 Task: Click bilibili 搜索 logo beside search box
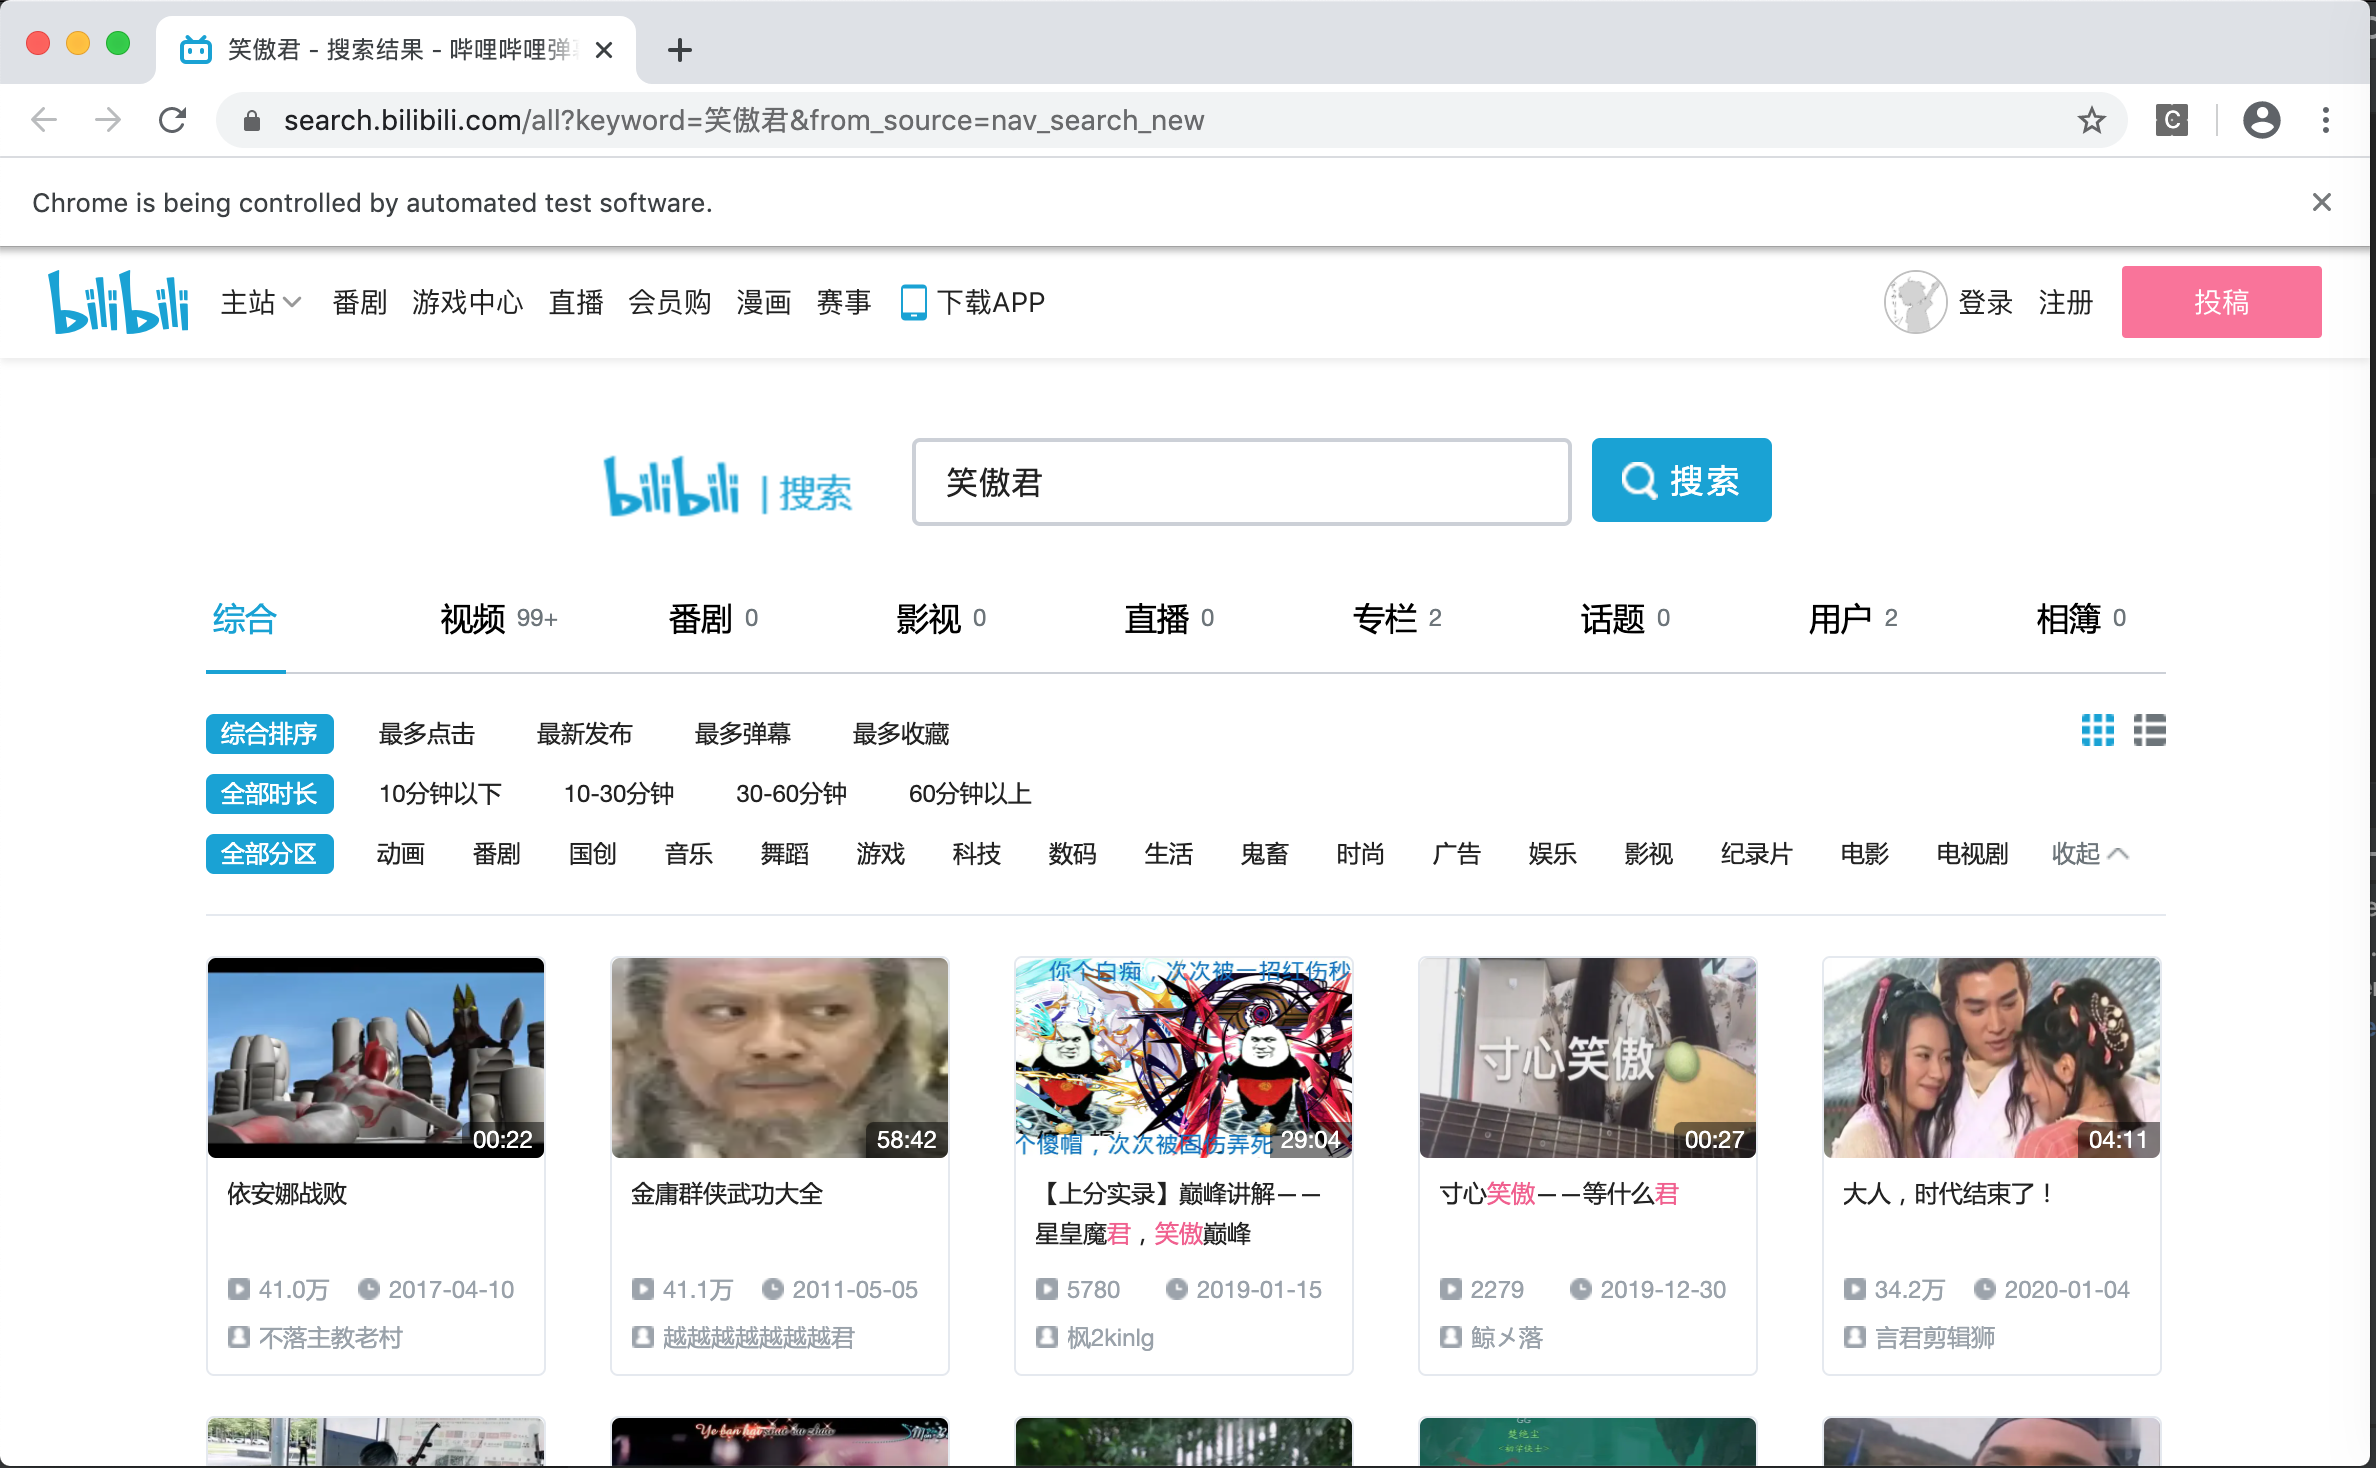click(727, 487)
